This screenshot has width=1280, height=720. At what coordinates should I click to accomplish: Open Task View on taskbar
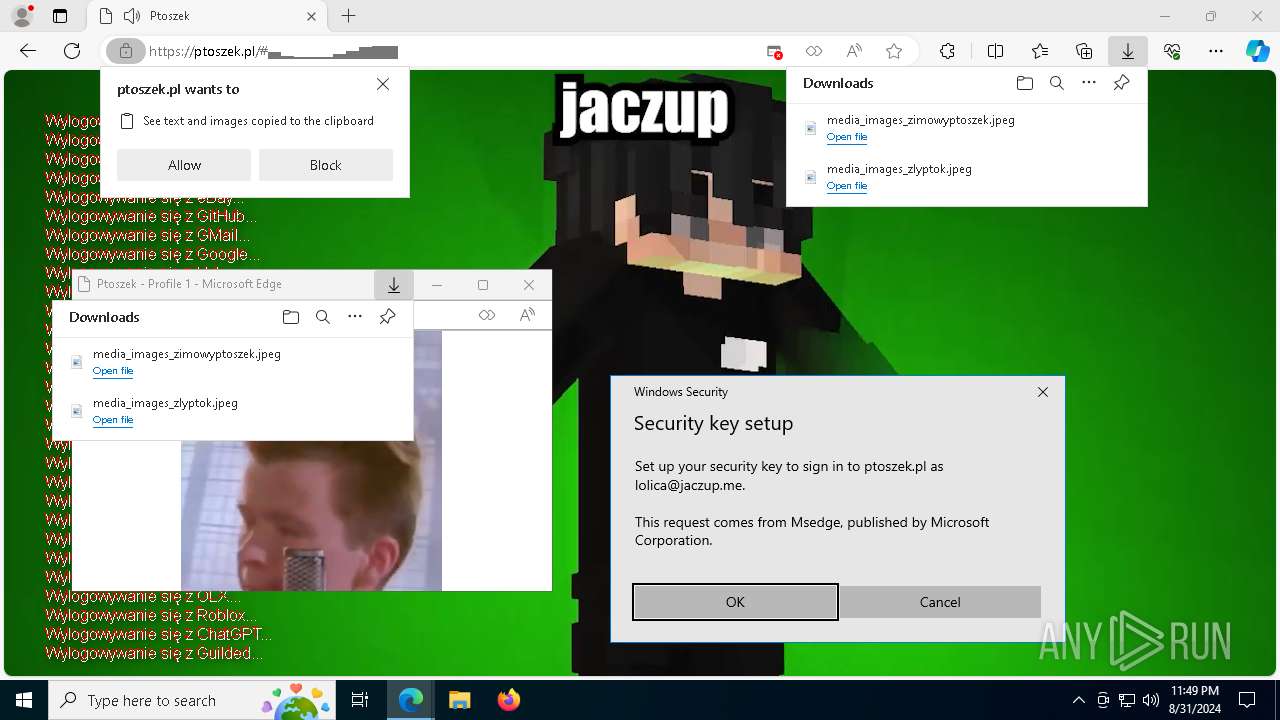[x=360, y=700]
